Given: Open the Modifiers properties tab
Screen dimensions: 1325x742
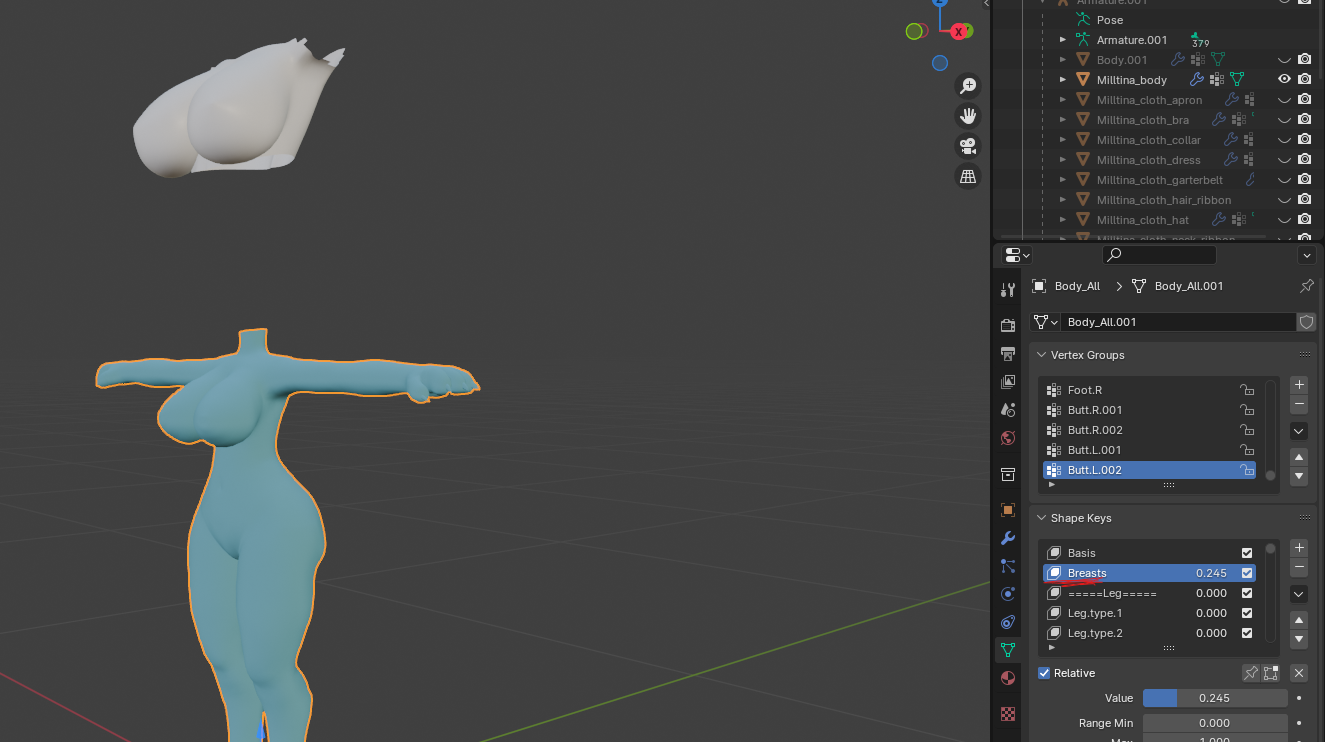Looking at the screenshot, I should tap(1008, 538).
